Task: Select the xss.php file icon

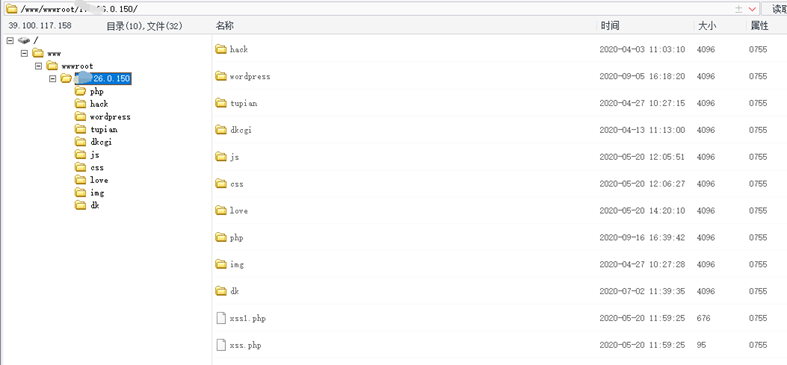Action: pyautogui.click(x=221, y=345)
